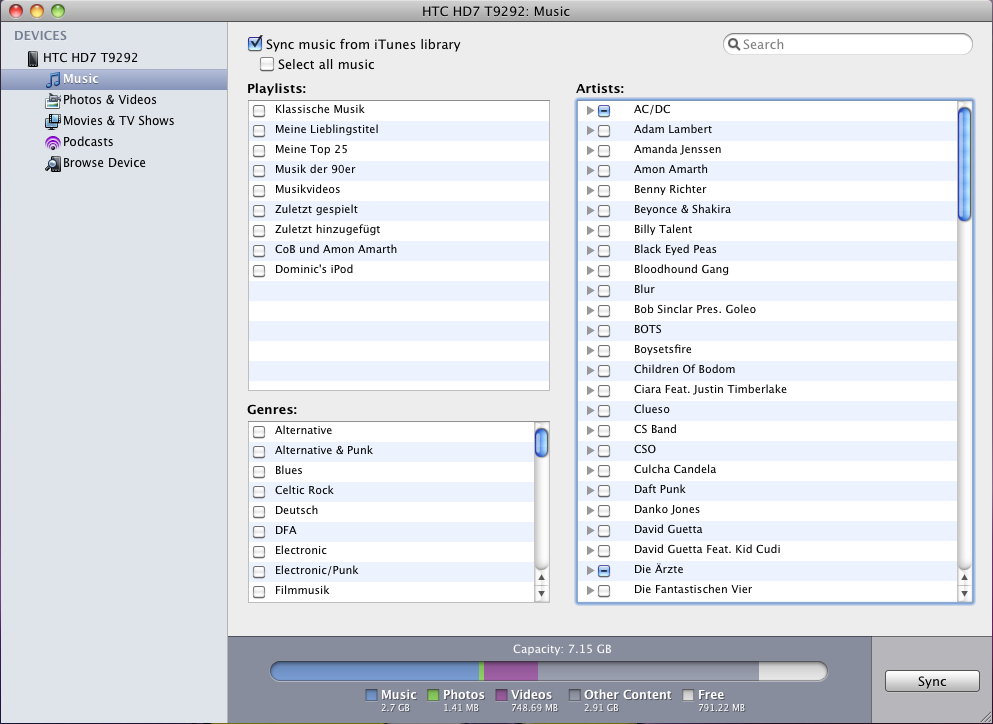The width and height of the screenshot is (993, 724).
Task: Click the Free space legend swatch
Action: coord(688,695)
